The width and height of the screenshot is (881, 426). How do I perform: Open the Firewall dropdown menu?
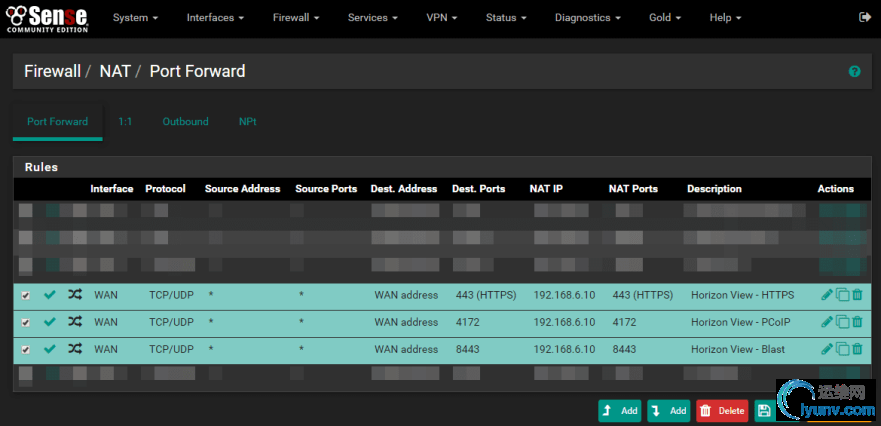296,17
